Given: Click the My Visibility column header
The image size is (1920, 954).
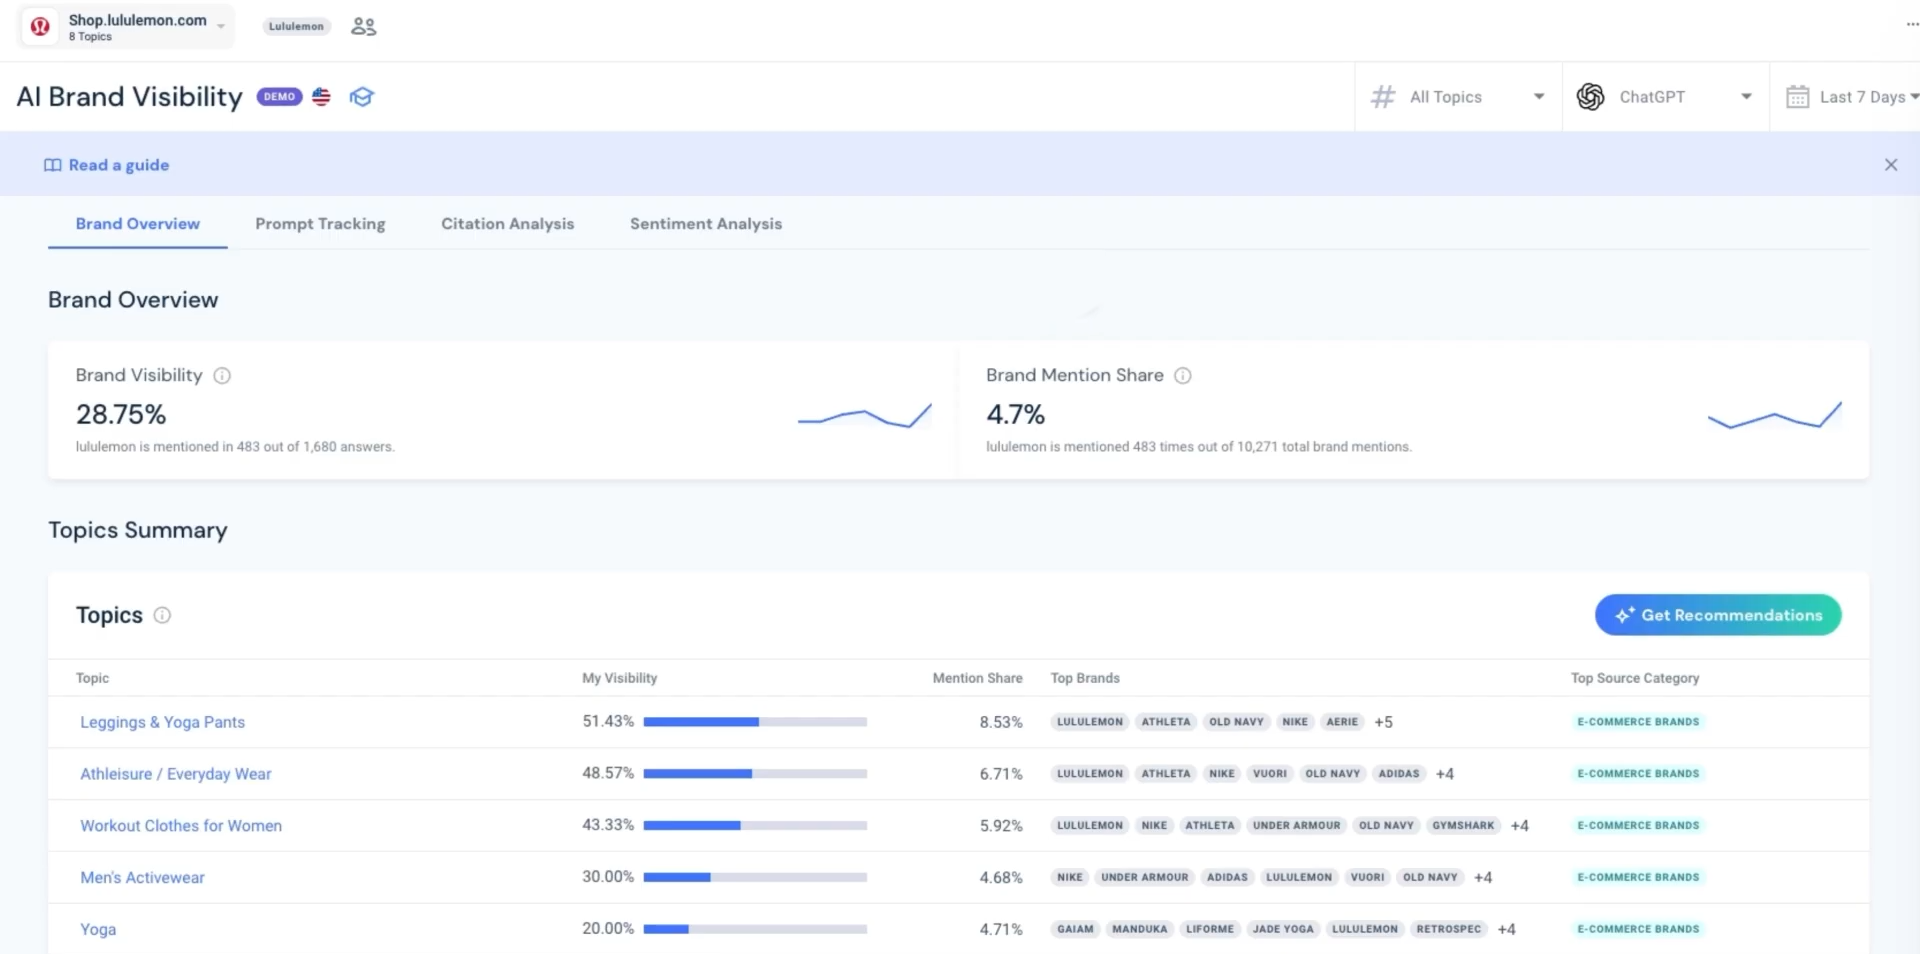Looking at the screenshot, I should [620, 678].
